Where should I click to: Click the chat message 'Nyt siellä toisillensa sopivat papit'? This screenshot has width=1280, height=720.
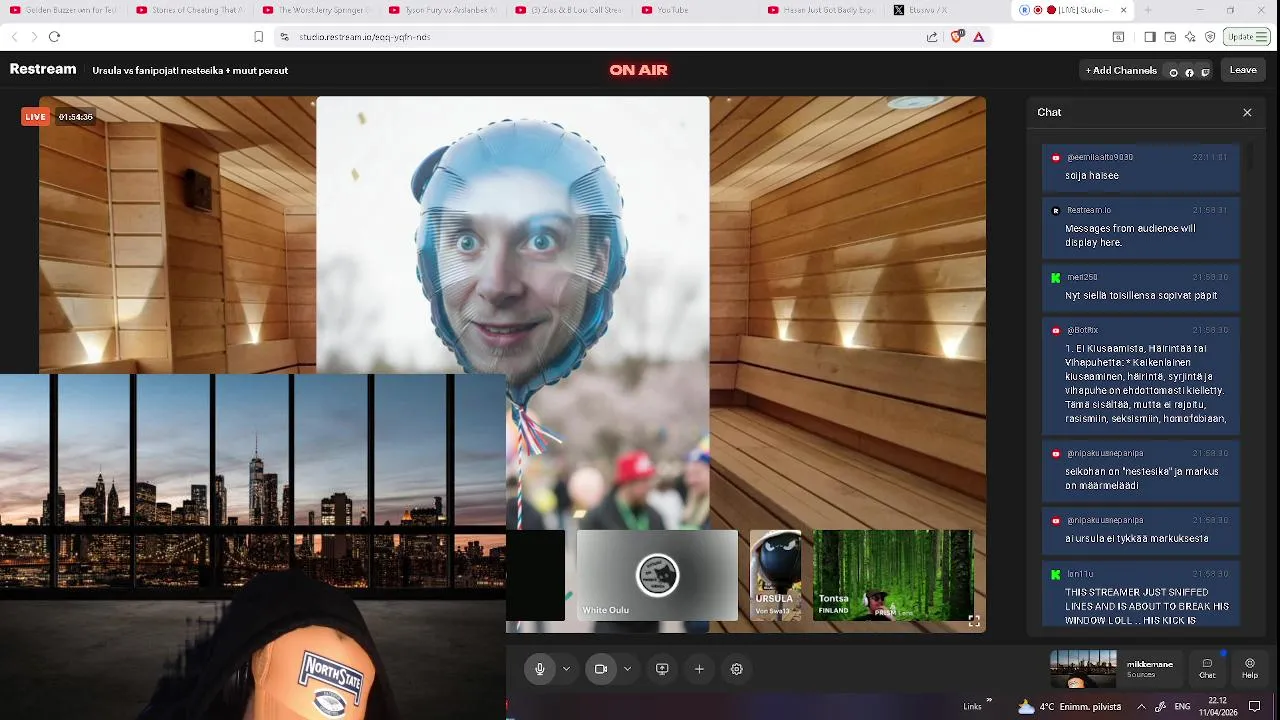[1141, 288]
